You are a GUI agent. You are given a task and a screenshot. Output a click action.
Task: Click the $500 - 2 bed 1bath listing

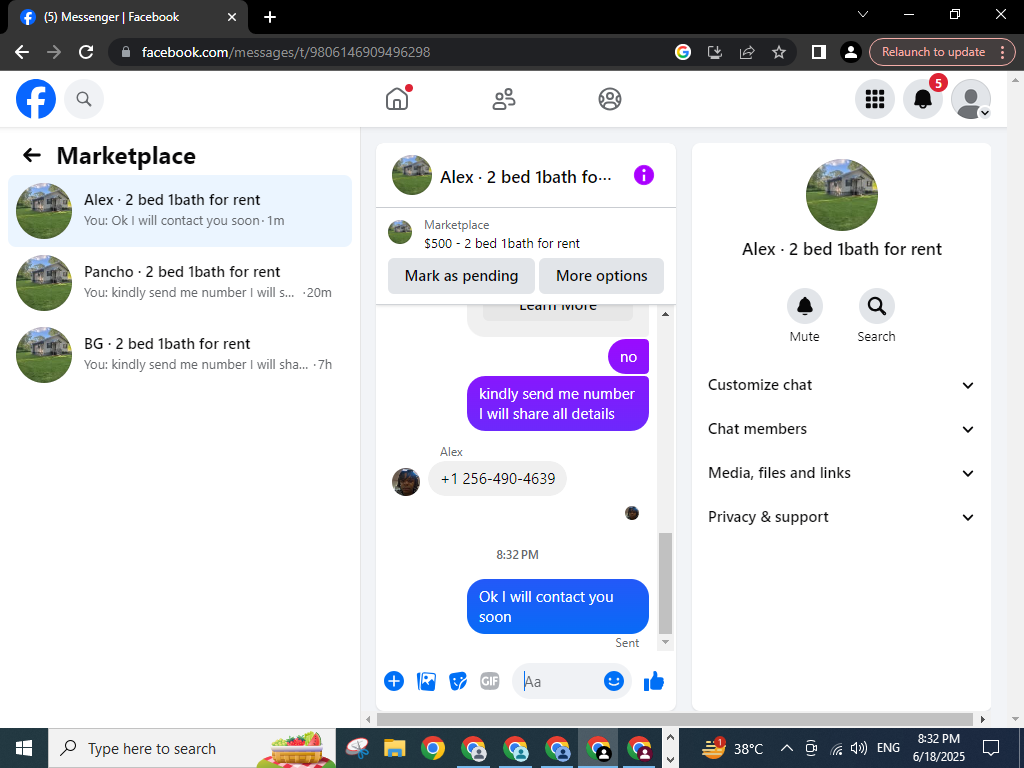point(502,244)
